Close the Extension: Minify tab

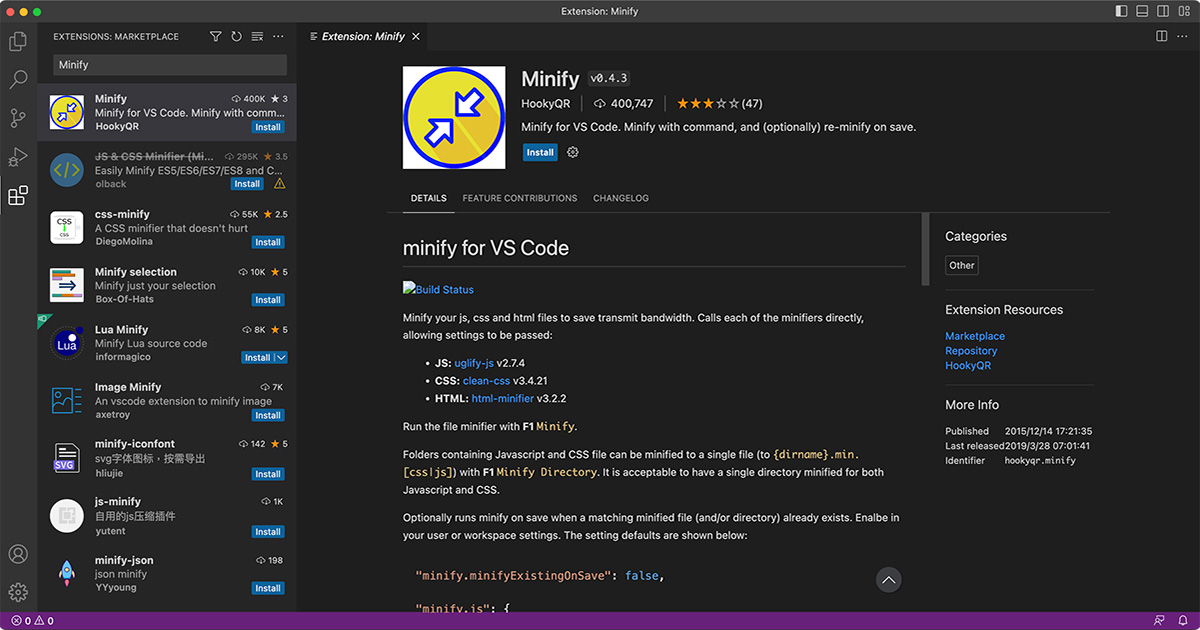pyautogui.click(x=416, y=36)
